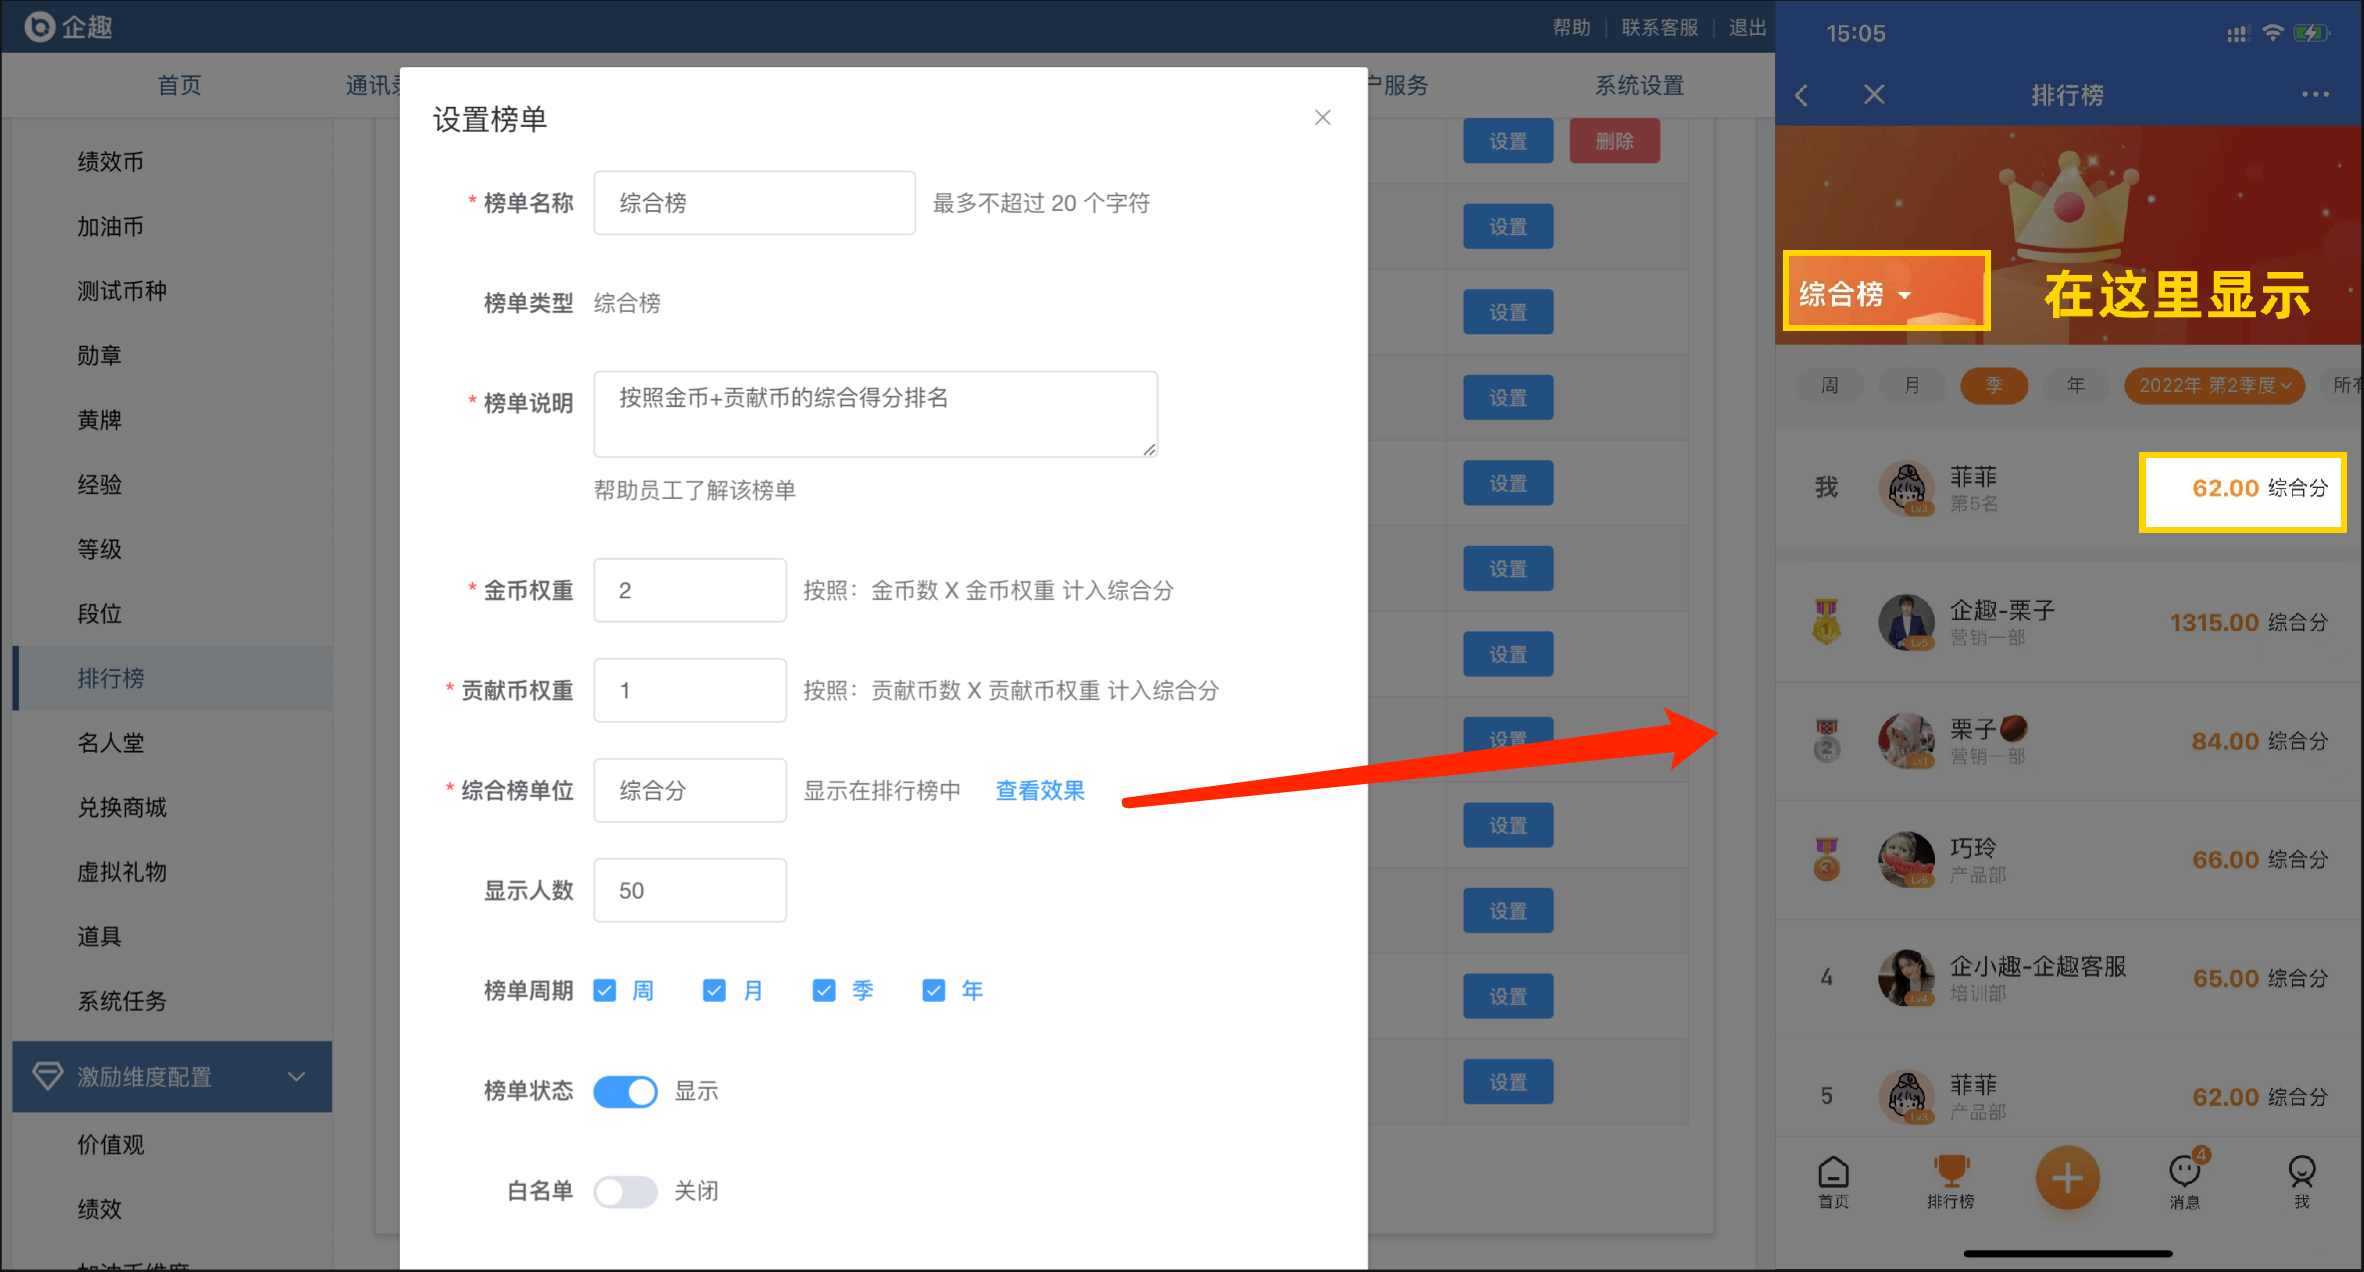The width and height of the screenshot is (2364, 1272).
Task: Select 绩效币 in the left sidebar
Action: point(110,162)
